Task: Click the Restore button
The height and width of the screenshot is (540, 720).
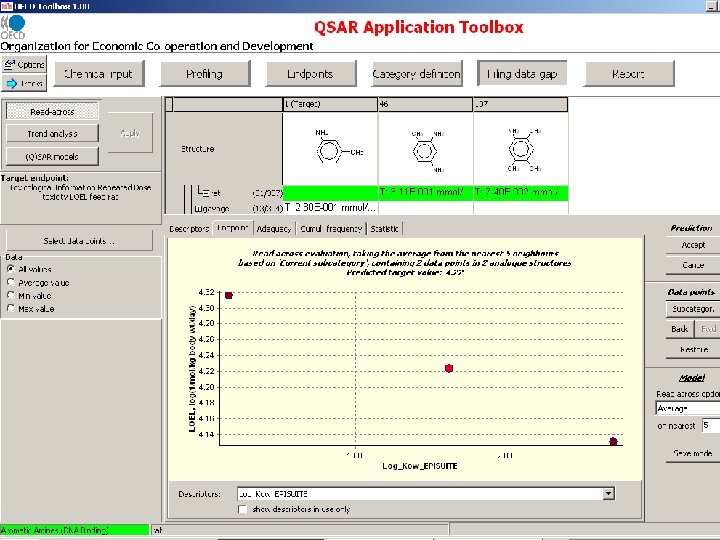Action: coord(694,349)
